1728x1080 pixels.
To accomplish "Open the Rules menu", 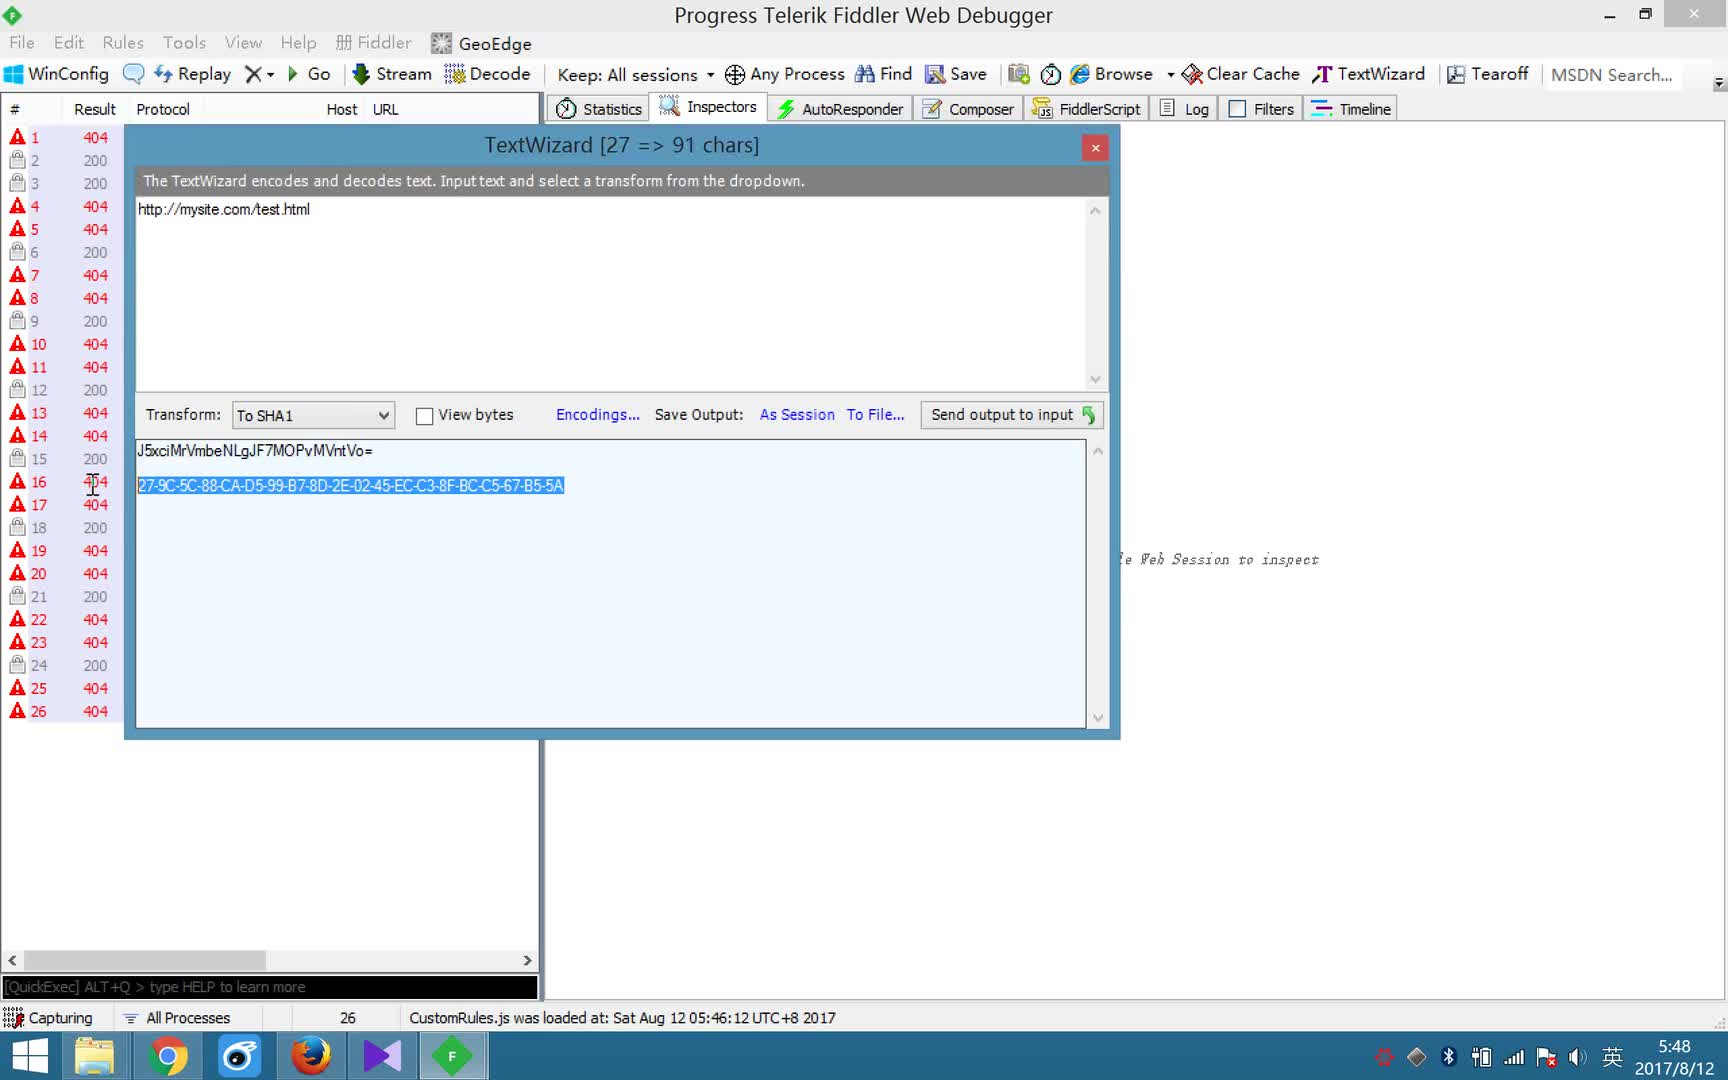I will pyautogui.click(x=123, y=42).
